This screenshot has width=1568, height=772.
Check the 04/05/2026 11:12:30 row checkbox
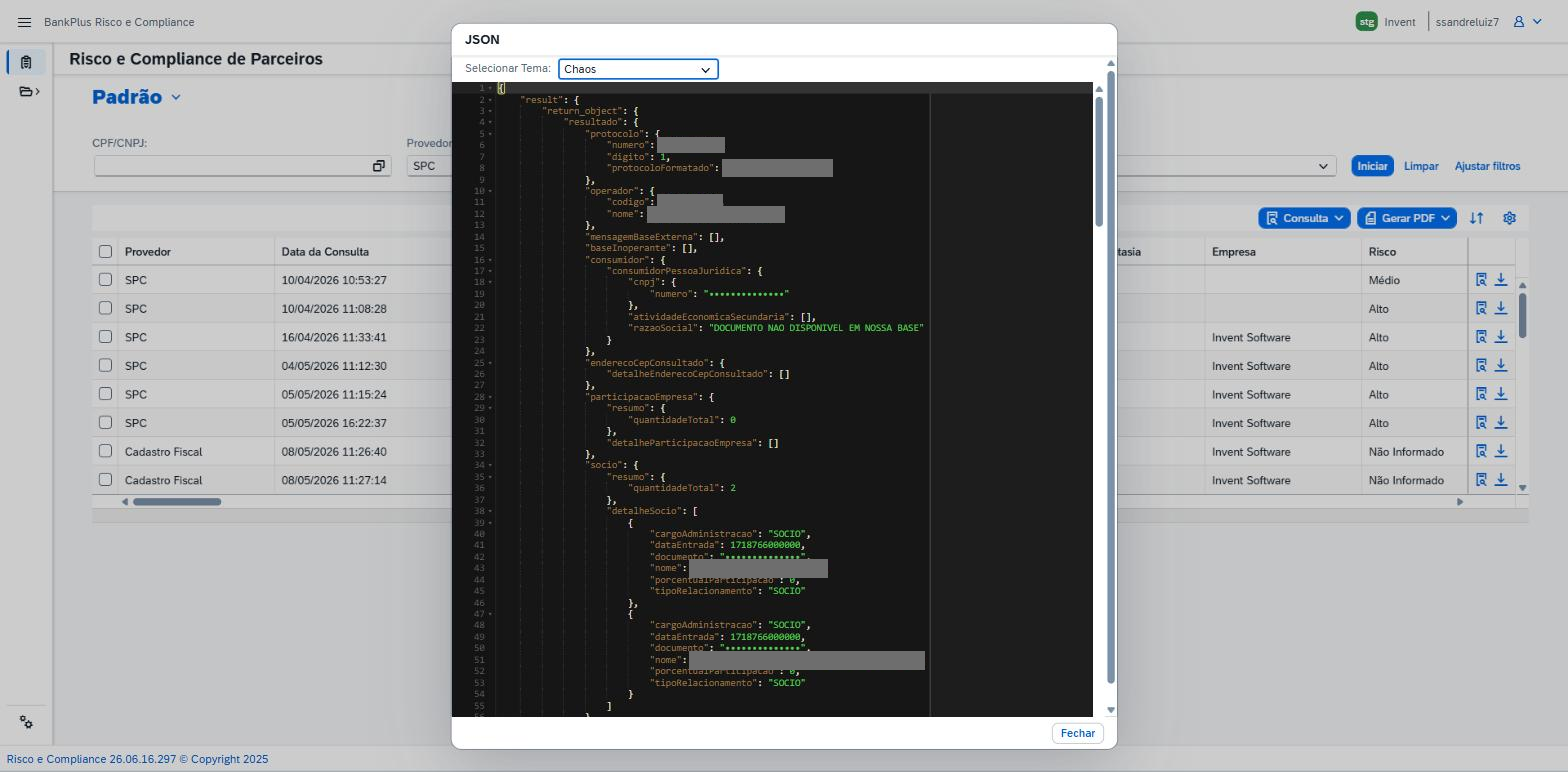pyautogui.click(x=105, y=365)
